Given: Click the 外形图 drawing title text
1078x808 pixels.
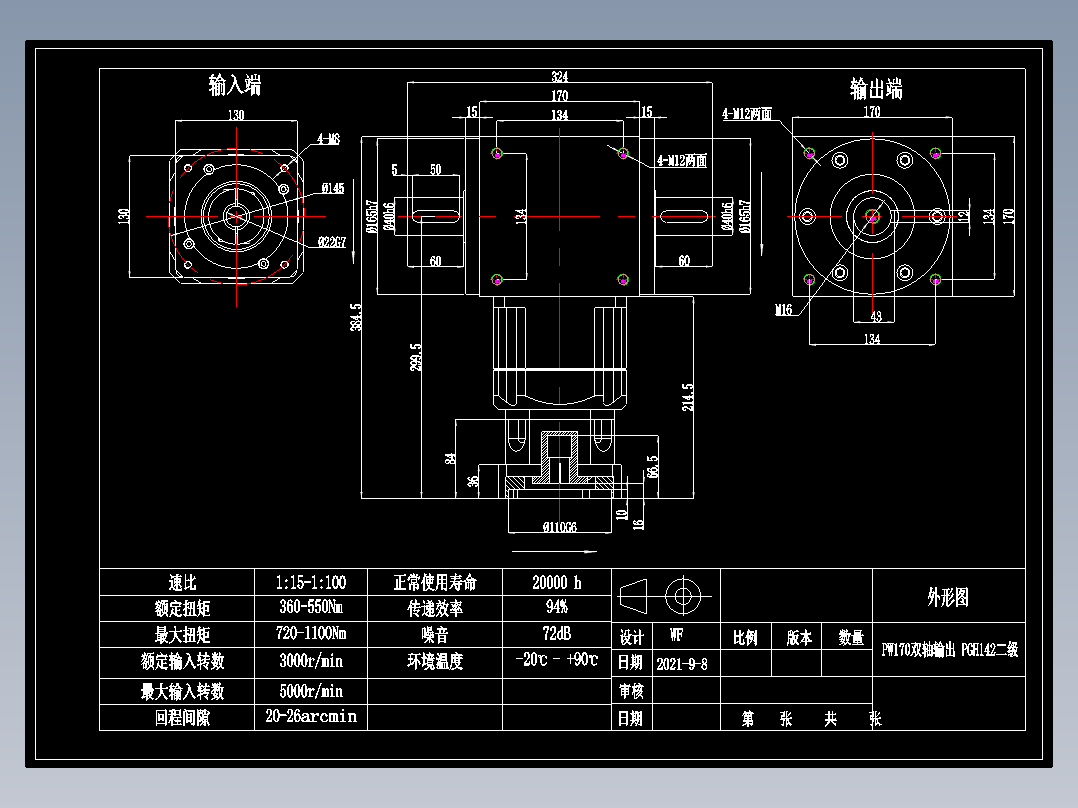Looking at the screenshot, I should 949,596.
